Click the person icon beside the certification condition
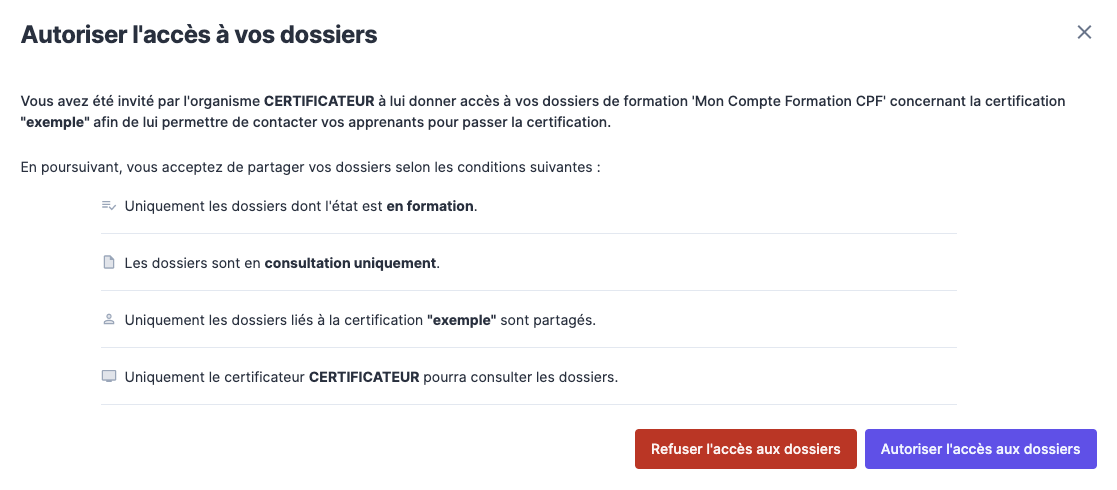The width and height of the screenshot is (1117, 490). pos(109,320)
